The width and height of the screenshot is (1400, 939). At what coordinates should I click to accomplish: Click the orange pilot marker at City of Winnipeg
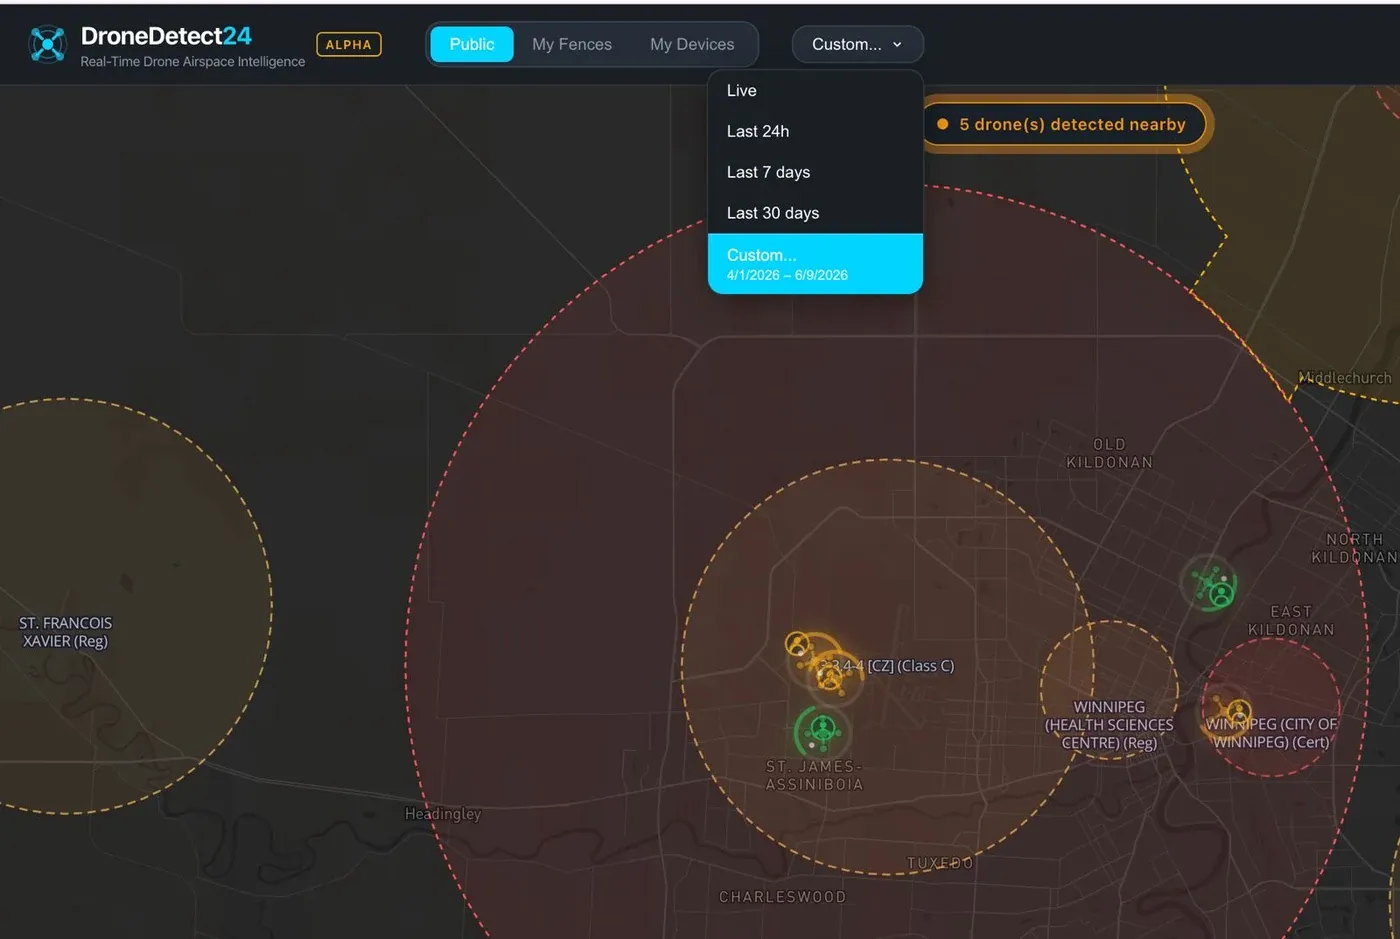[x=1238, y=713]
